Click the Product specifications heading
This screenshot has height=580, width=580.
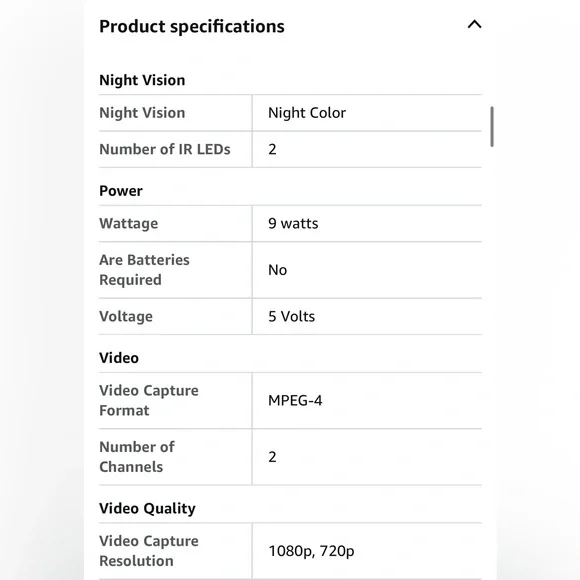point(192,26)
